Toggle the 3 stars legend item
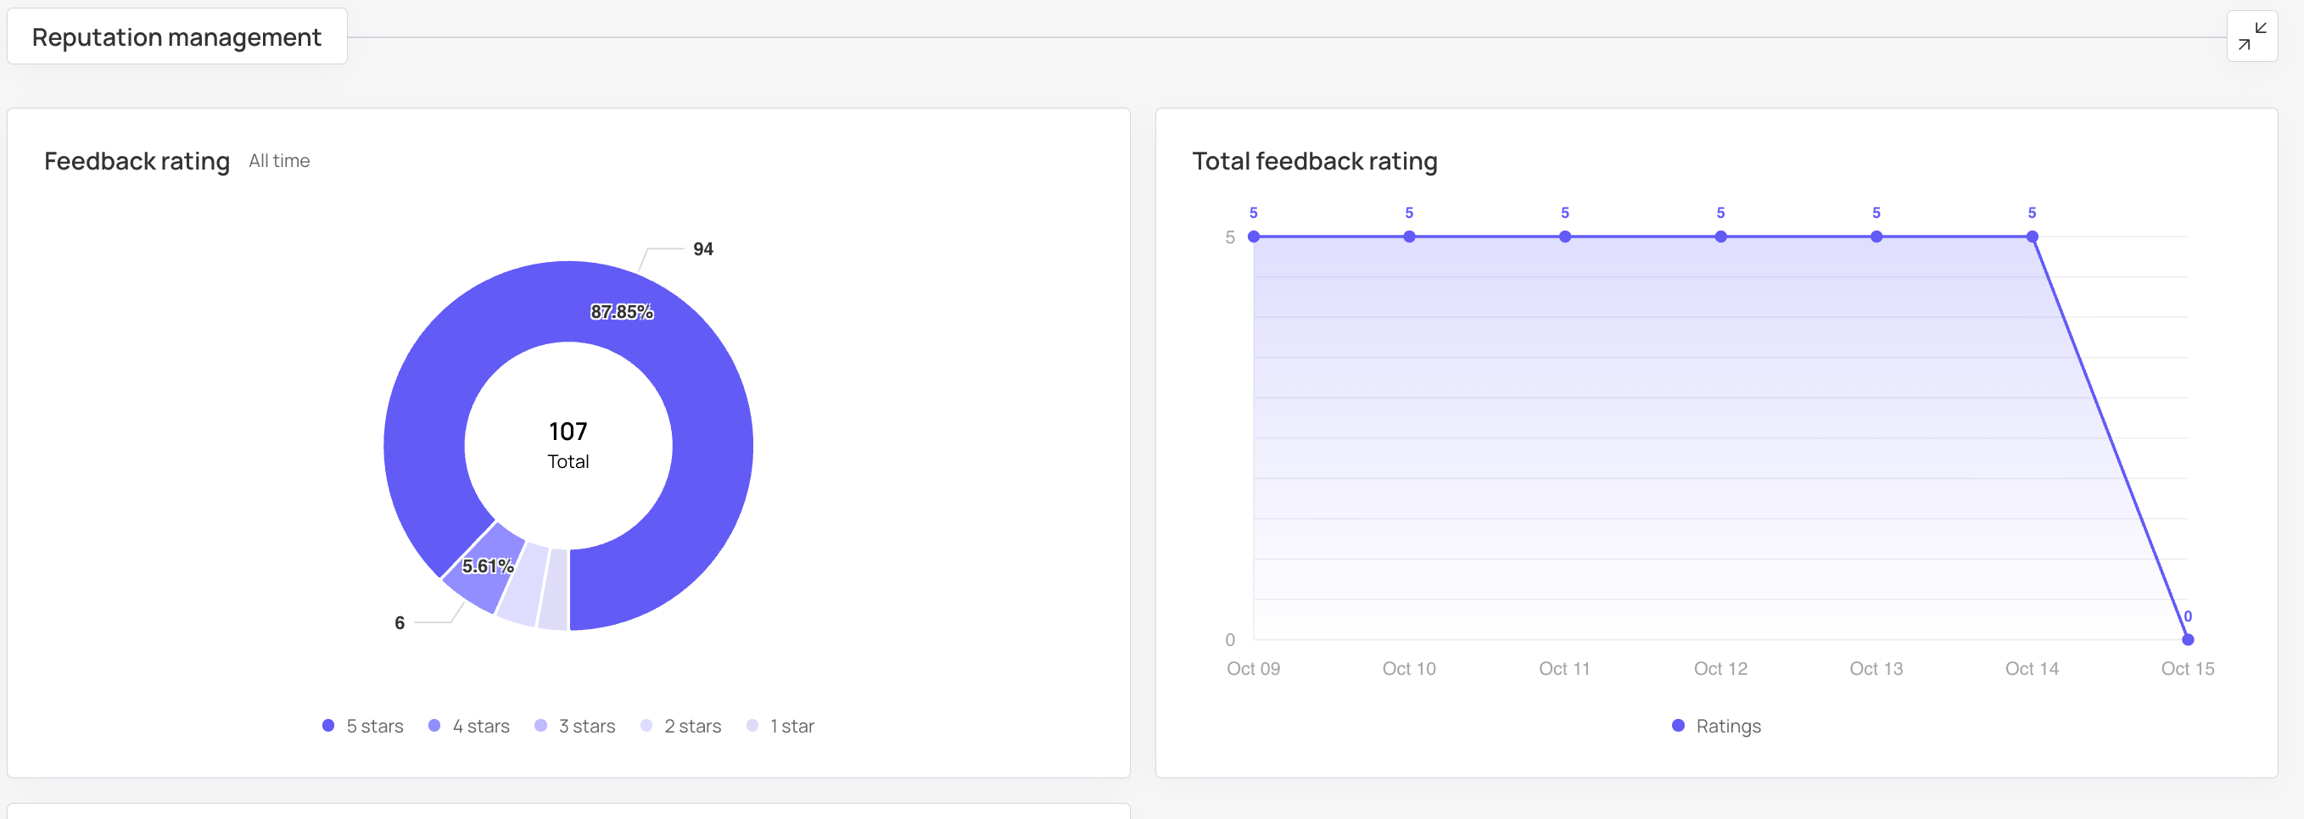 pos(575,726)
